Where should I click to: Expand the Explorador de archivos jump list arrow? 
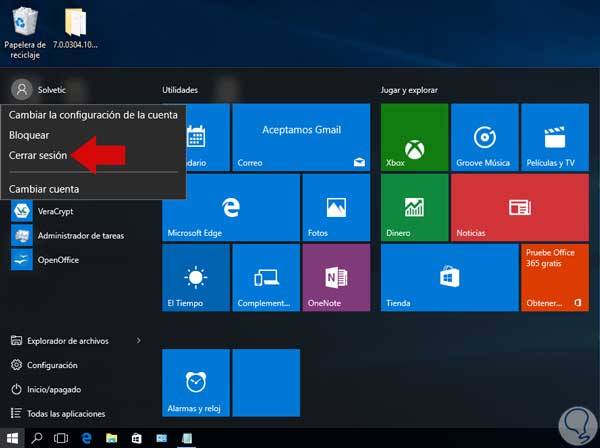click(139, 340)
